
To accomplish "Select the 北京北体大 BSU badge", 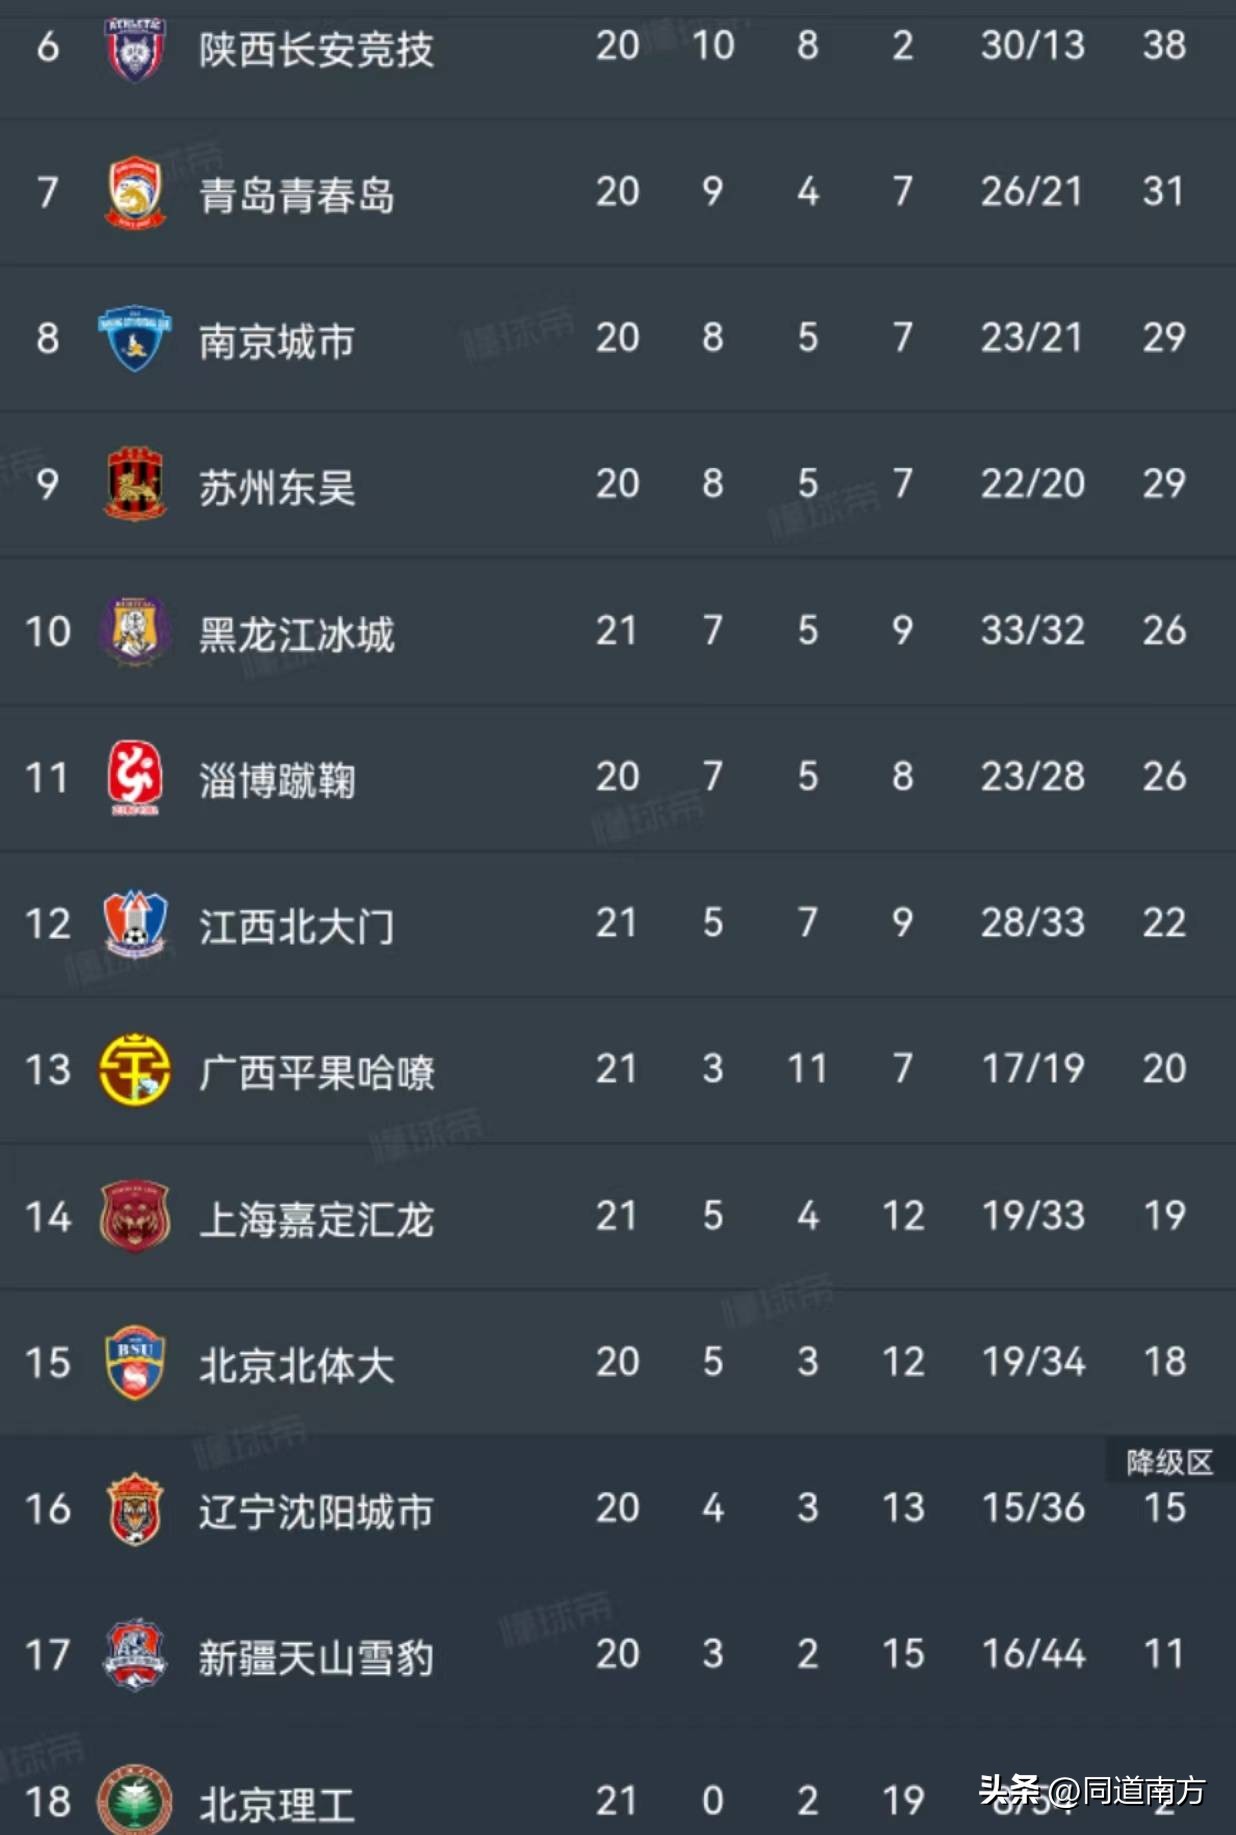I will click(x=131, y=1362).
